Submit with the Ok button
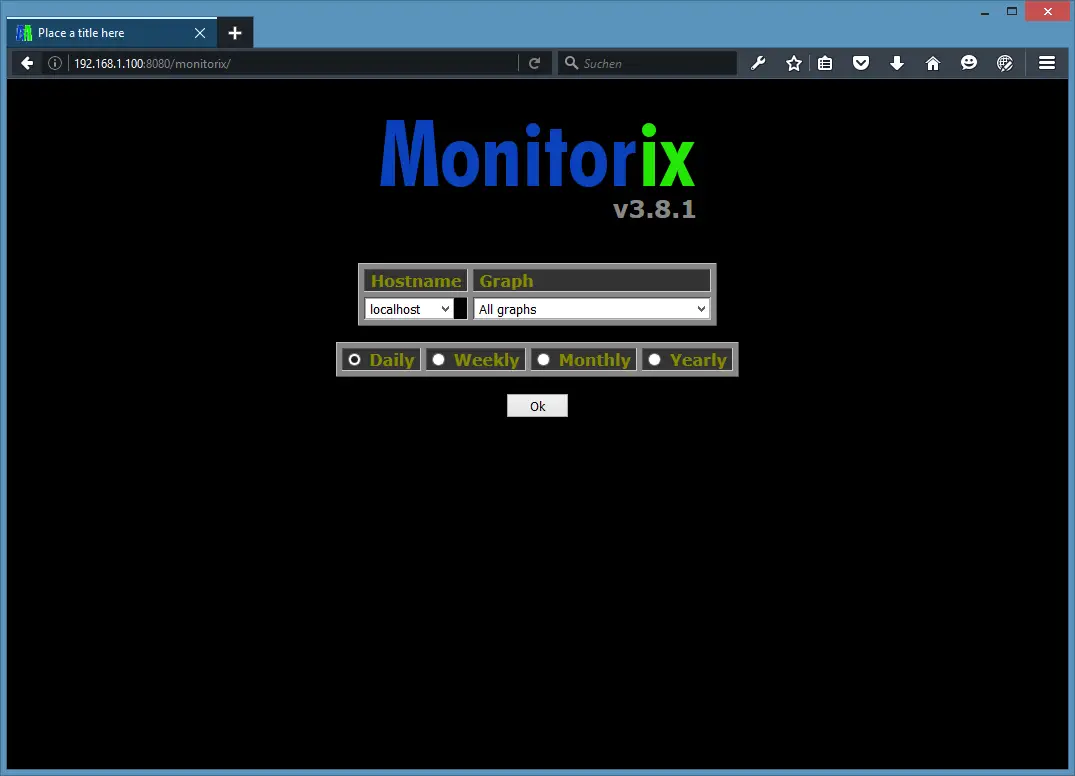 (x=538, y=406)
